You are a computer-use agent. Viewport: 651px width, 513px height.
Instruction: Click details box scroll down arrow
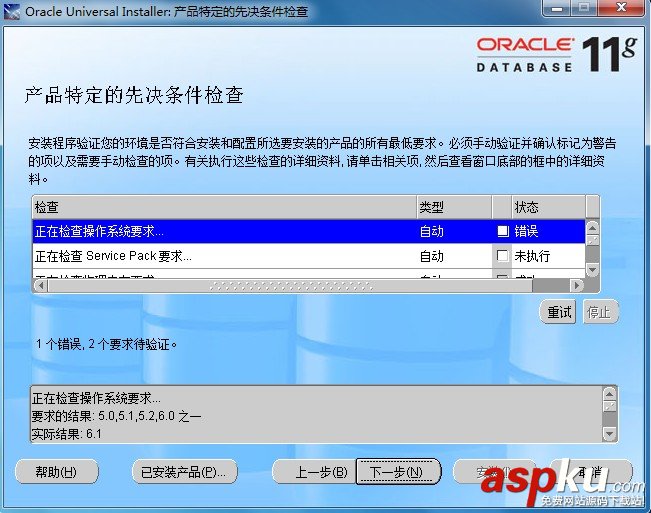(609, 434)
